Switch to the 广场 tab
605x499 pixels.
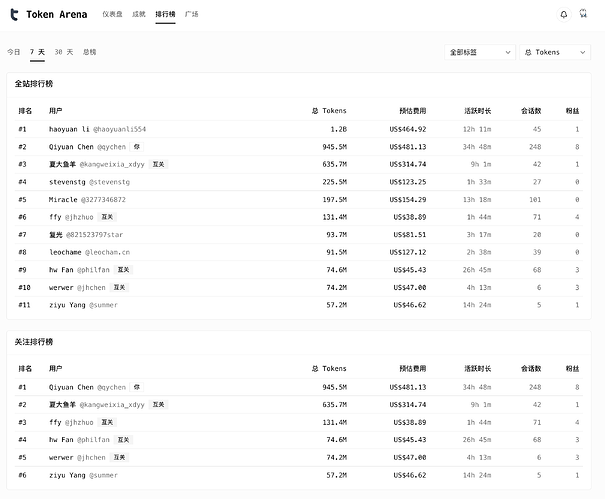pos(191,14)
